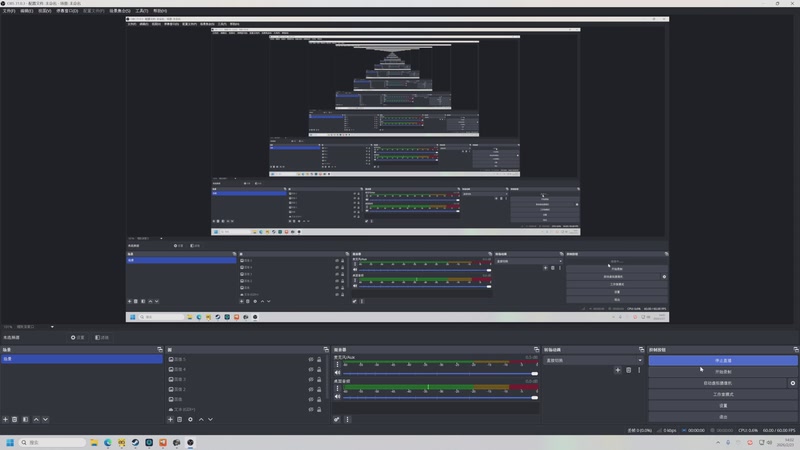Remove selected scene using Scenes panel trash icon
The height and width of the screenshot is (450, 800).
tap(15, 419)
